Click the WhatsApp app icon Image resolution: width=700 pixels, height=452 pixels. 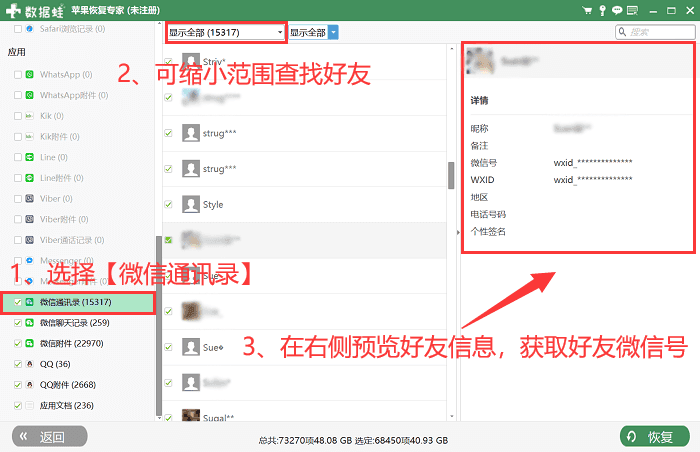click(29, 75)
